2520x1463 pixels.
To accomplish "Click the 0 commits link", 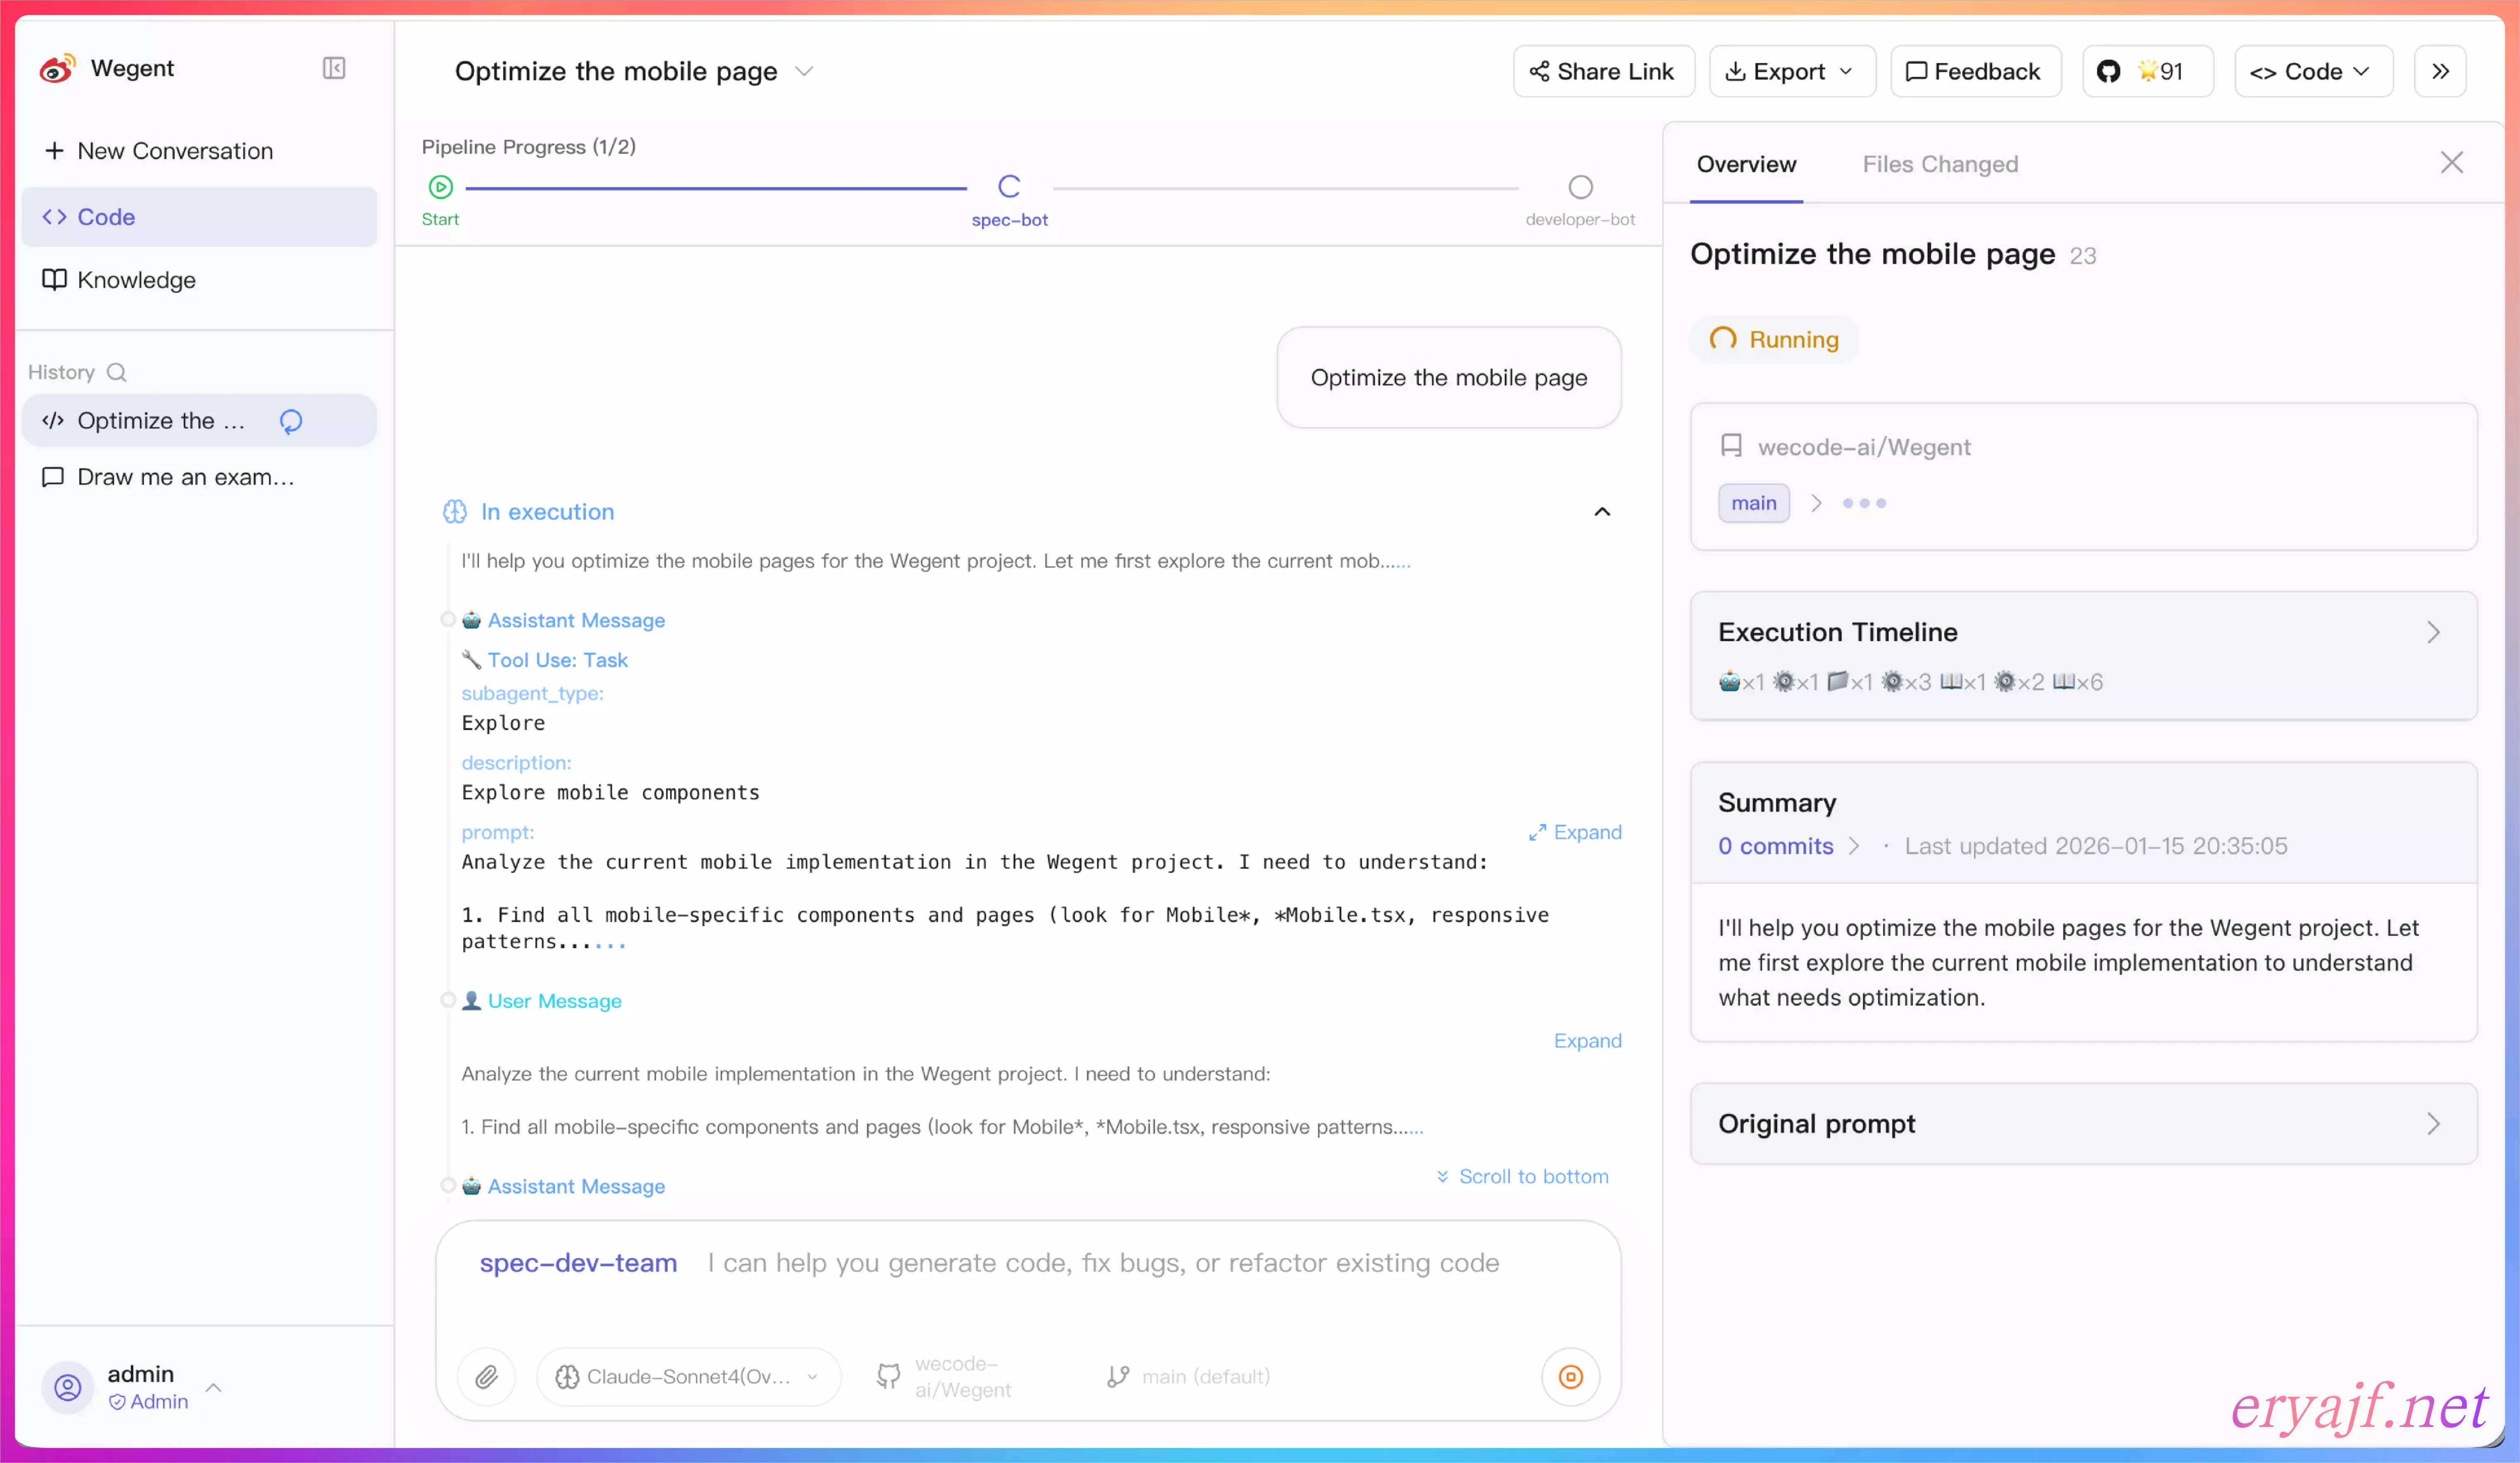I will [1776, 846].
